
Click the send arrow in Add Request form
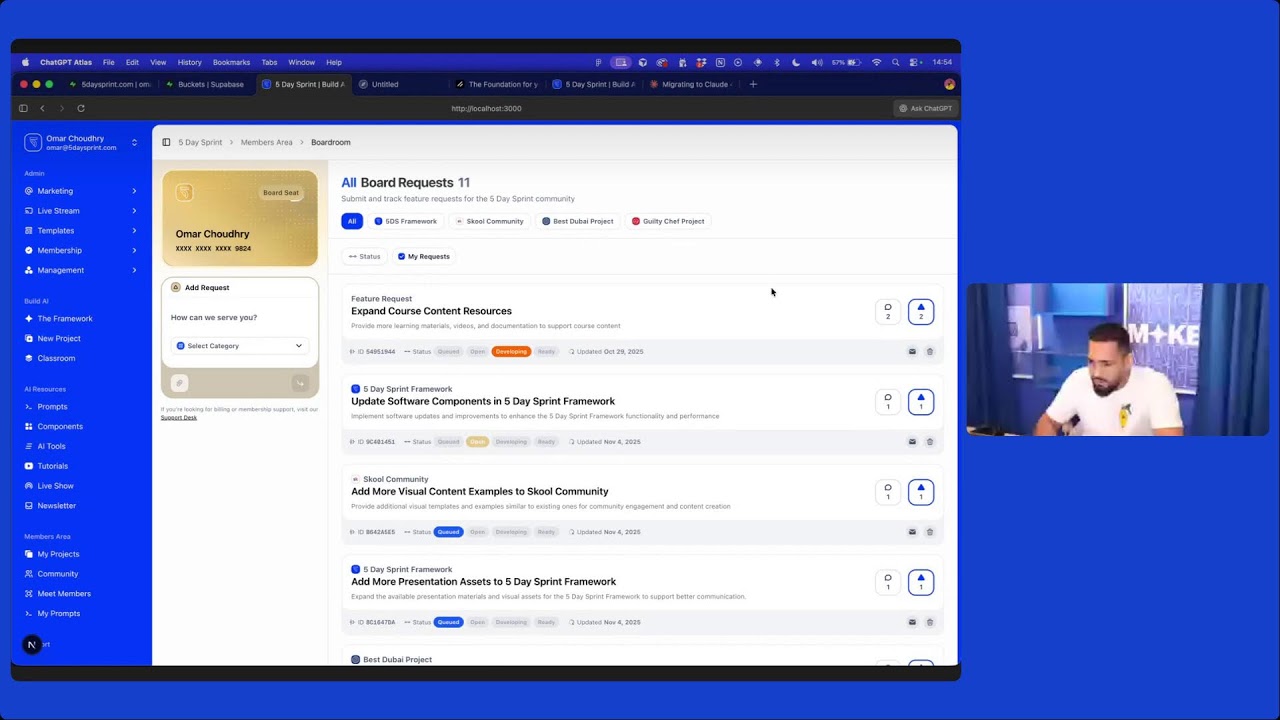click(299, 383)
